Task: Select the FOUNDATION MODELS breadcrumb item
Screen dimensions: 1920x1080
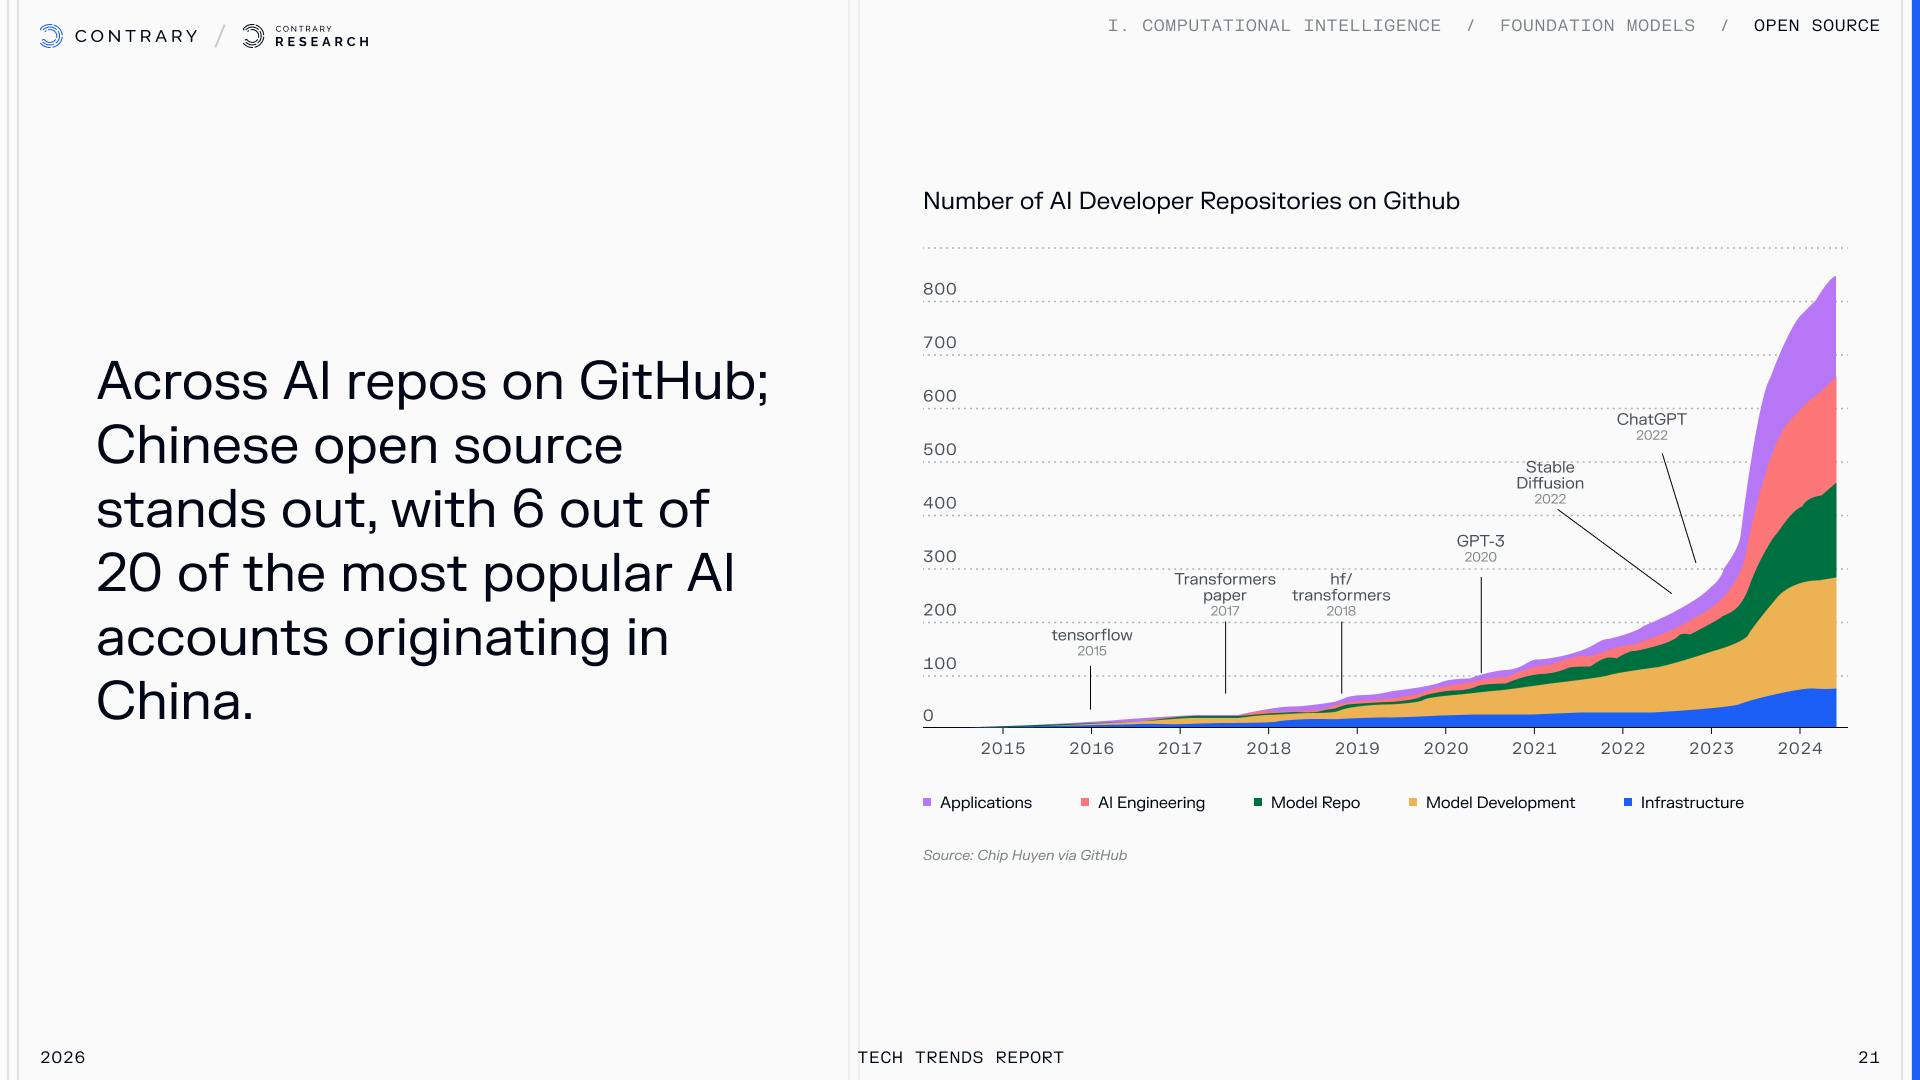Action: (1597, 26)
